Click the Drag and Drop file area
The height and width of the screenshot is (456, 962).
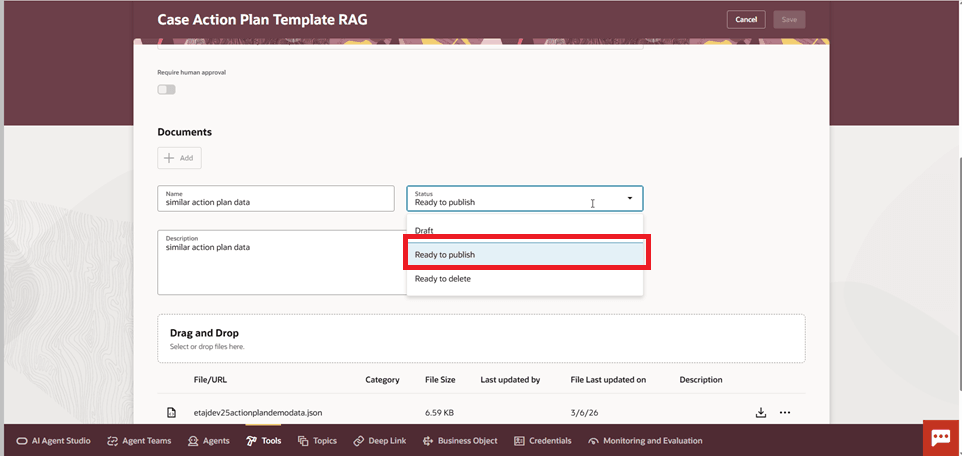pos(482,338)
